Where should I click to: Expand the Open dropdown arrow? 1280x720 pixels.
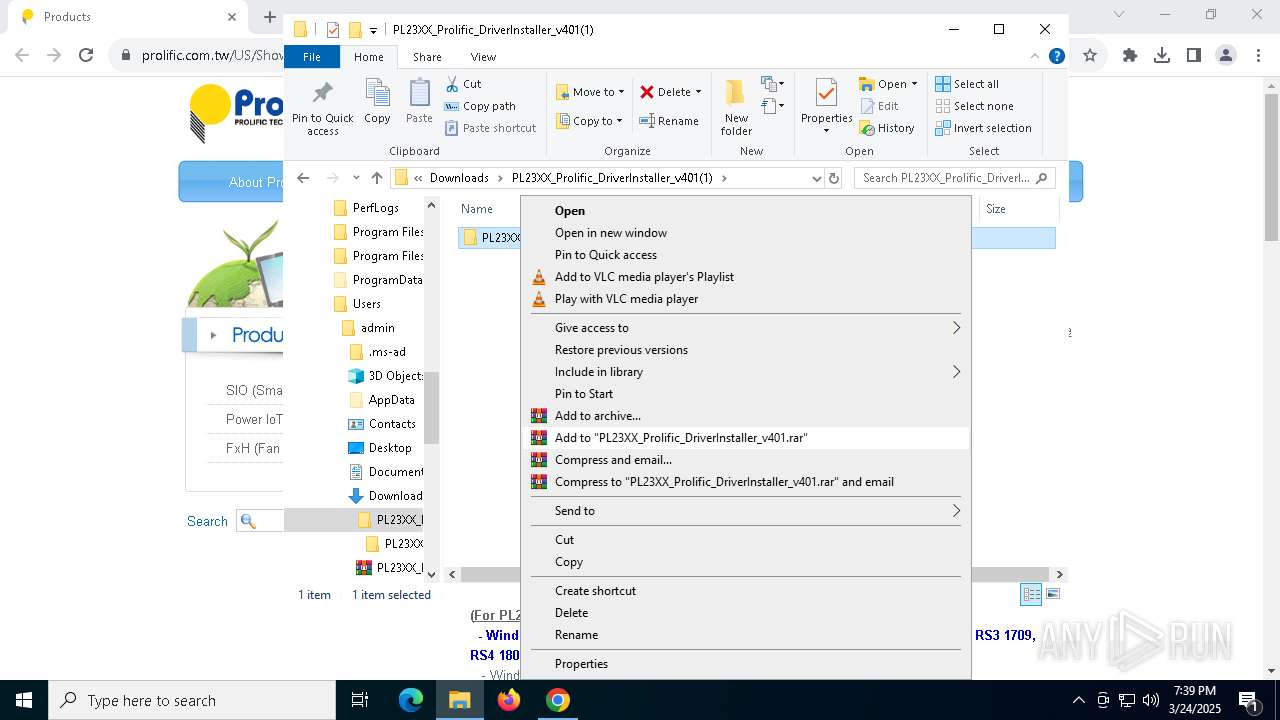pyautogui.click(x=914, y=84)
